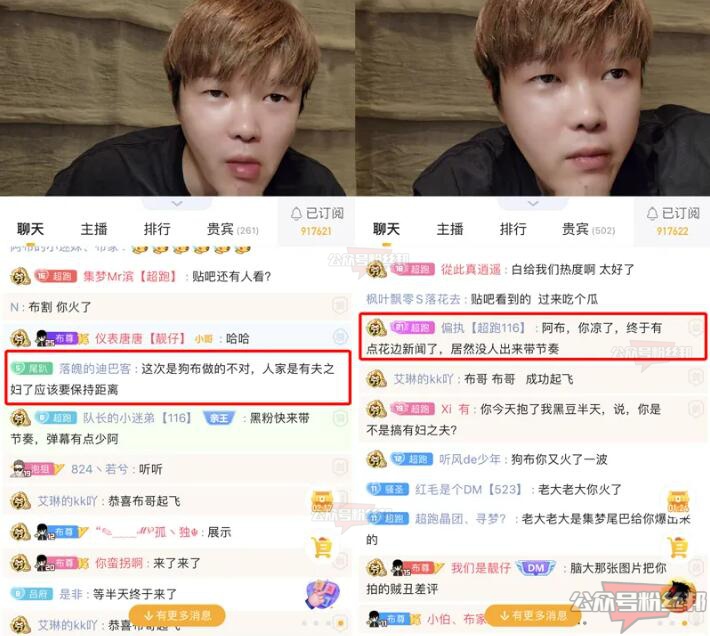Collapse the left video using chevron handle
Screen dimensions: 710x636
177,203
